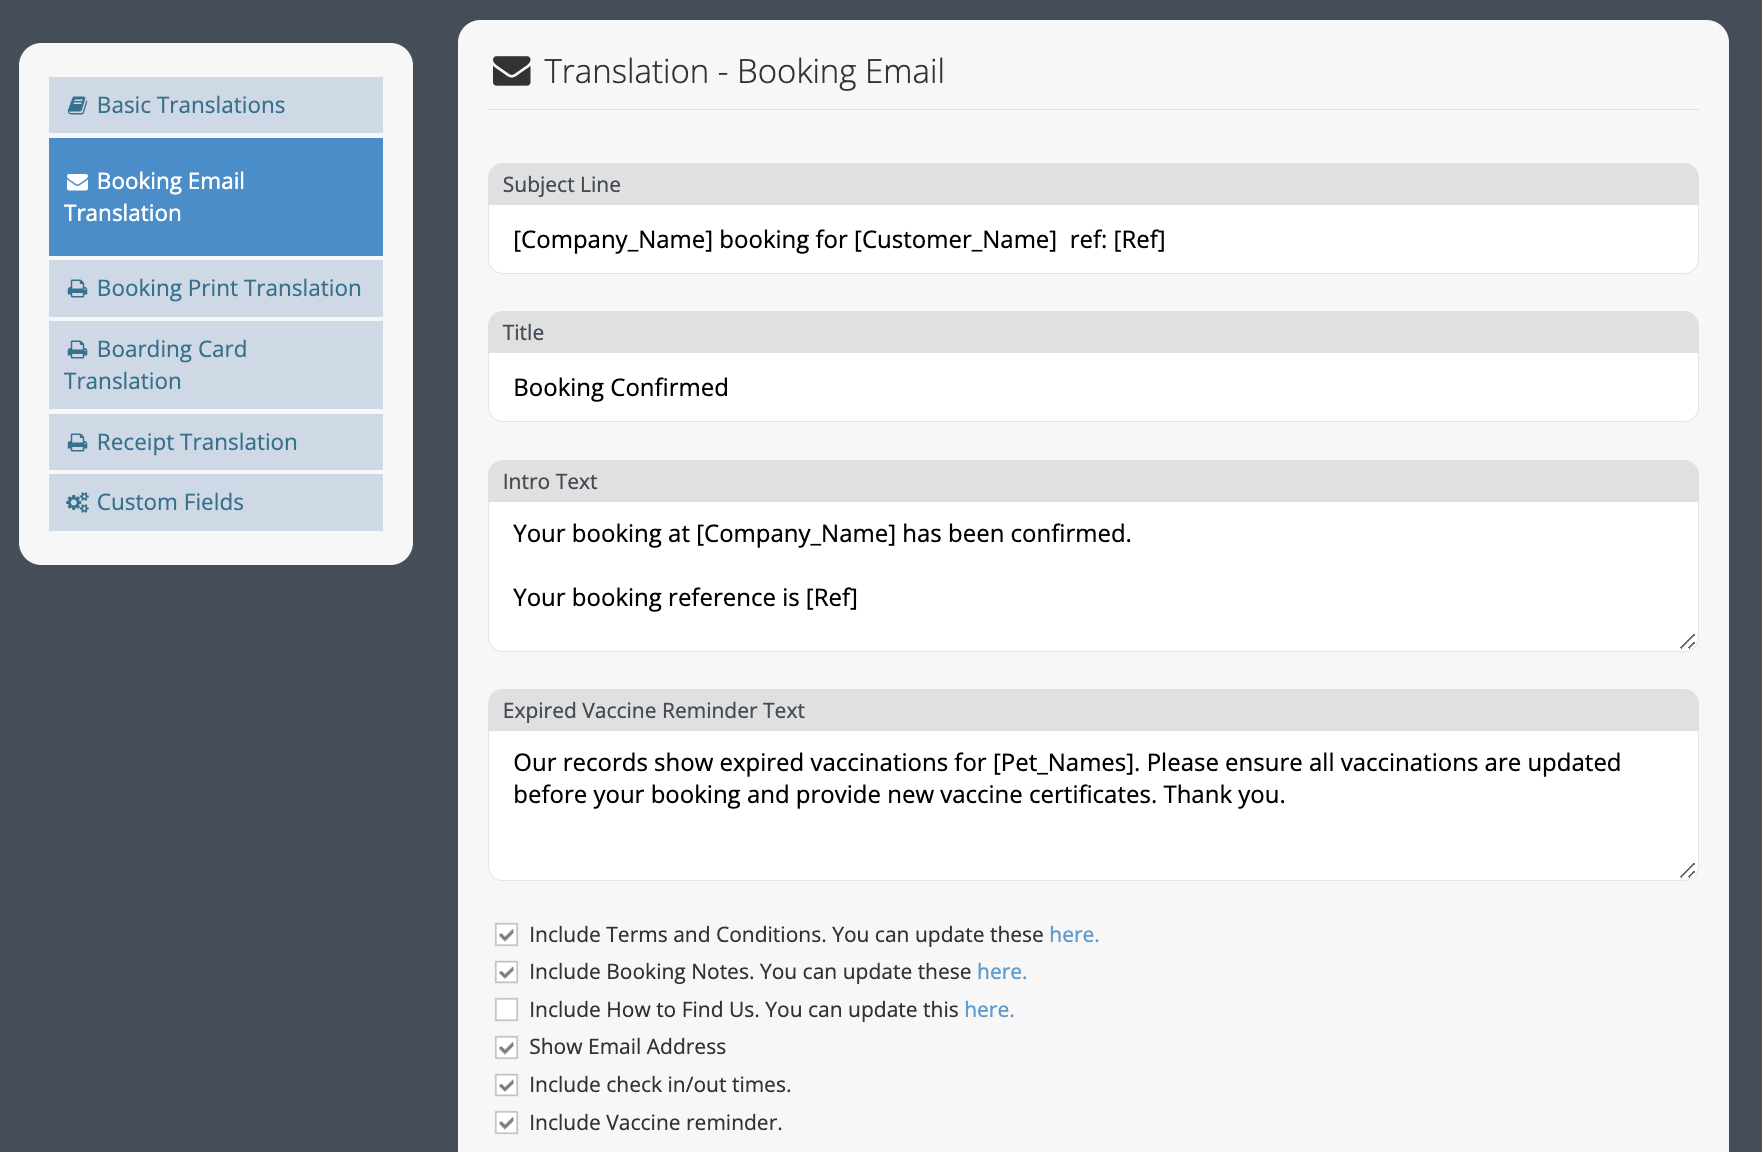1762x1152 pixels.
Task: Click the envelope icon in Booking Email Translation
Action: (x=77, y=182)
